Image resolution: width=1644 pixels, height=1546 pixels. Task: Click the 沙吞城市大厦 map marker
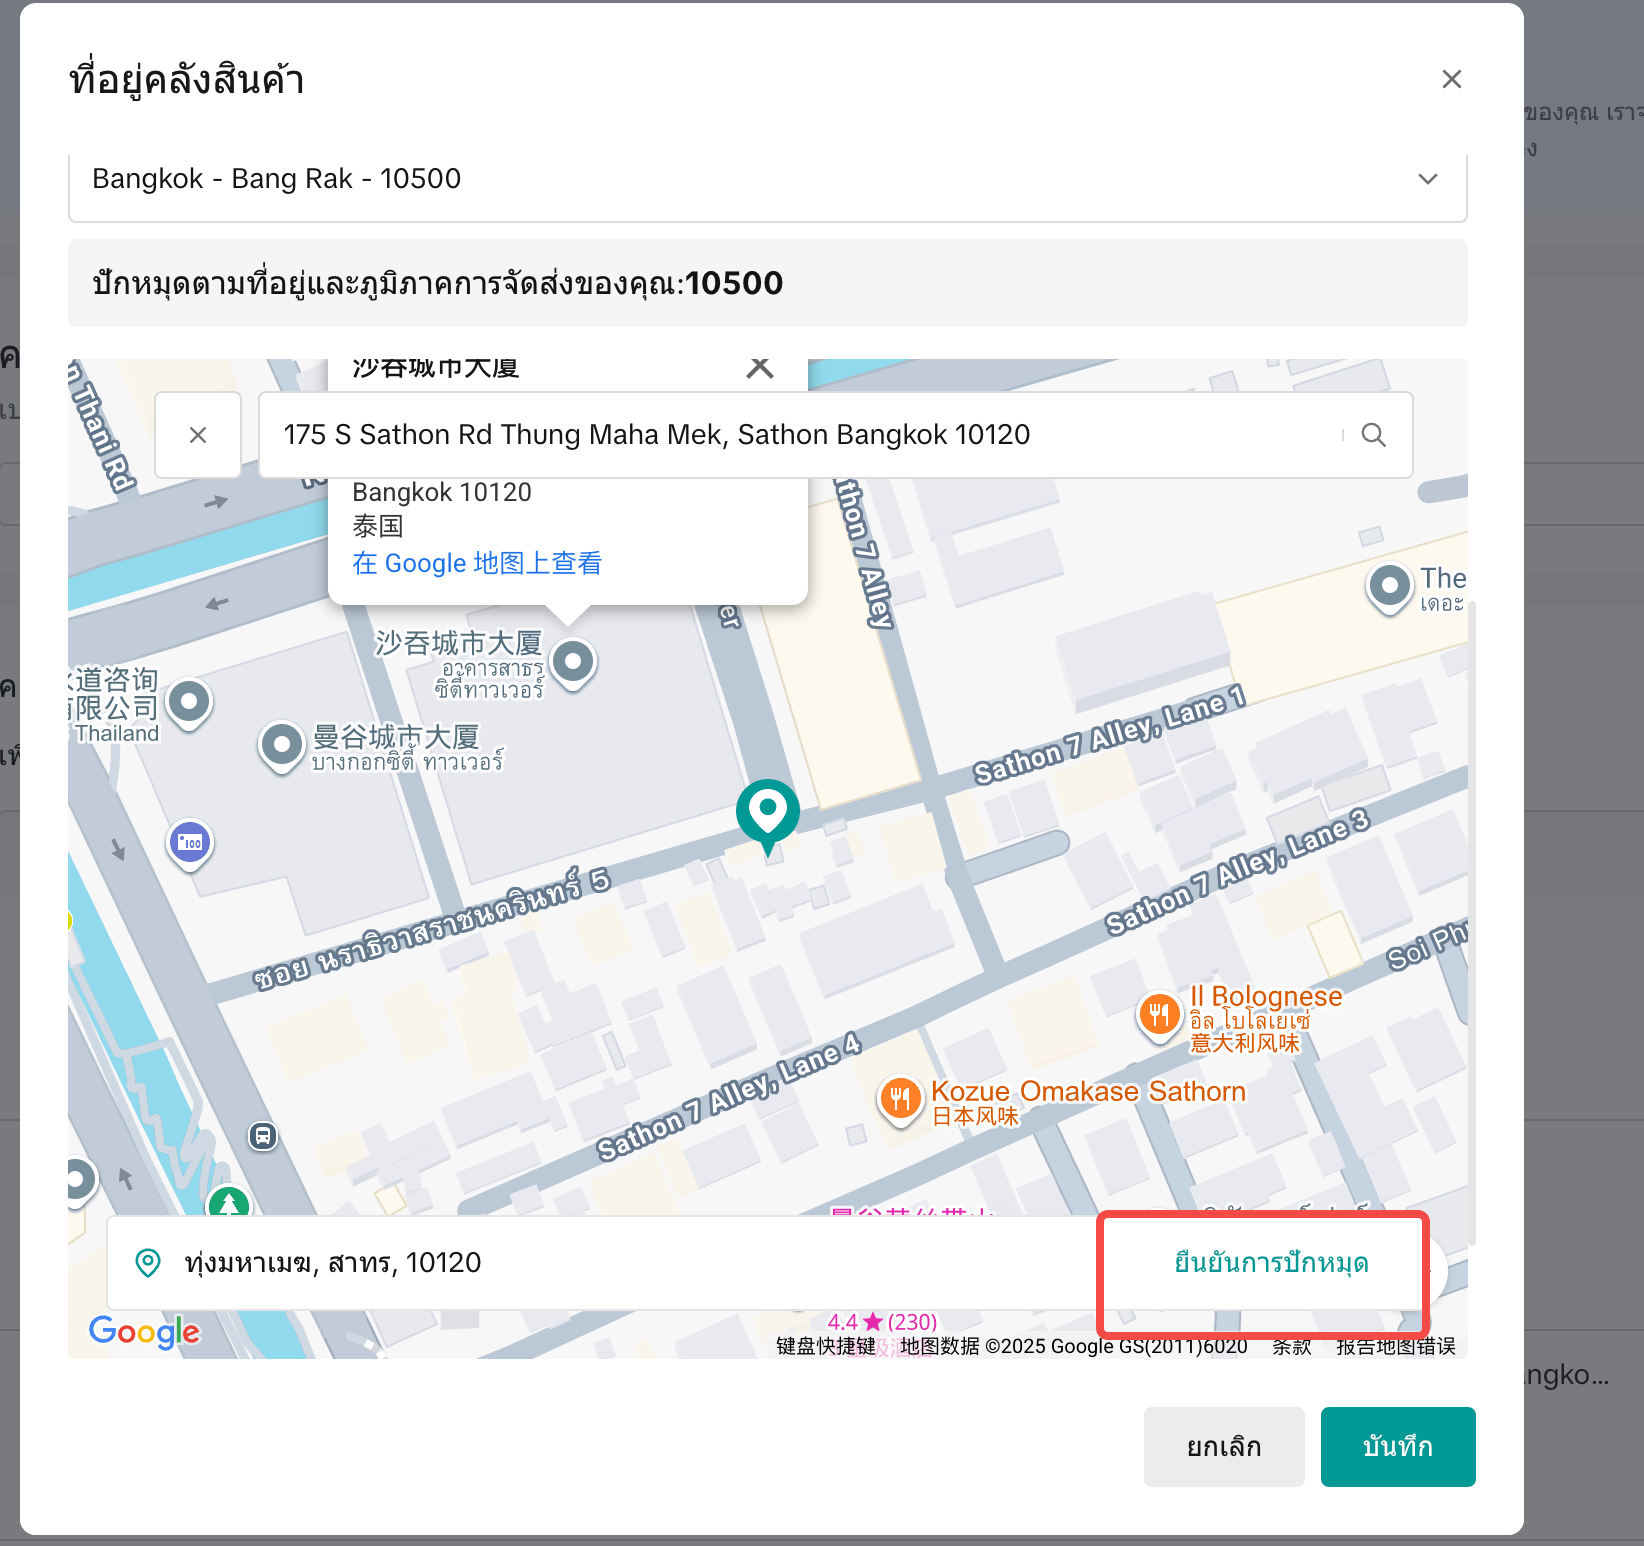573,663
